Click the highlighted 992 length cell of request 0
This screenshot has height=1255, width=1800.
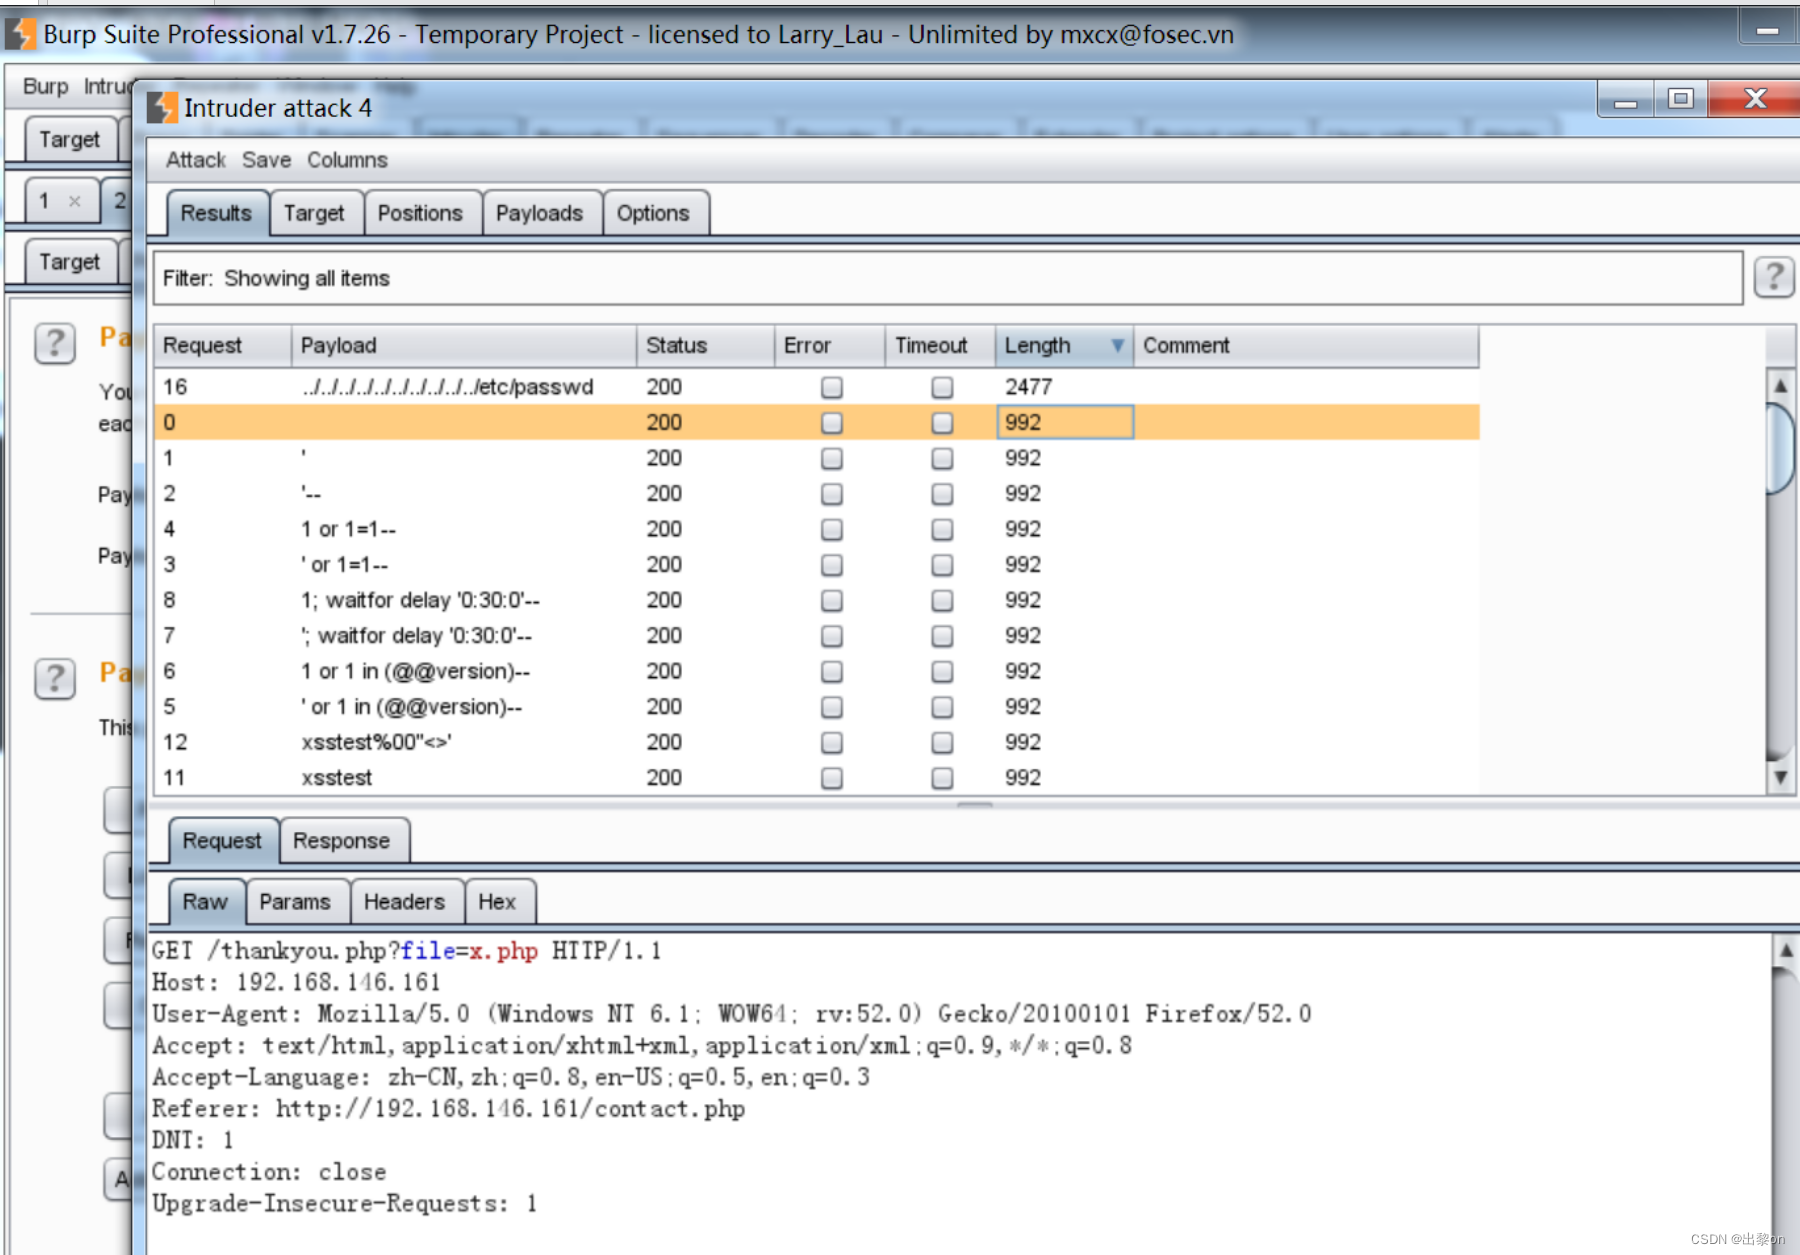coord(1065,422)
